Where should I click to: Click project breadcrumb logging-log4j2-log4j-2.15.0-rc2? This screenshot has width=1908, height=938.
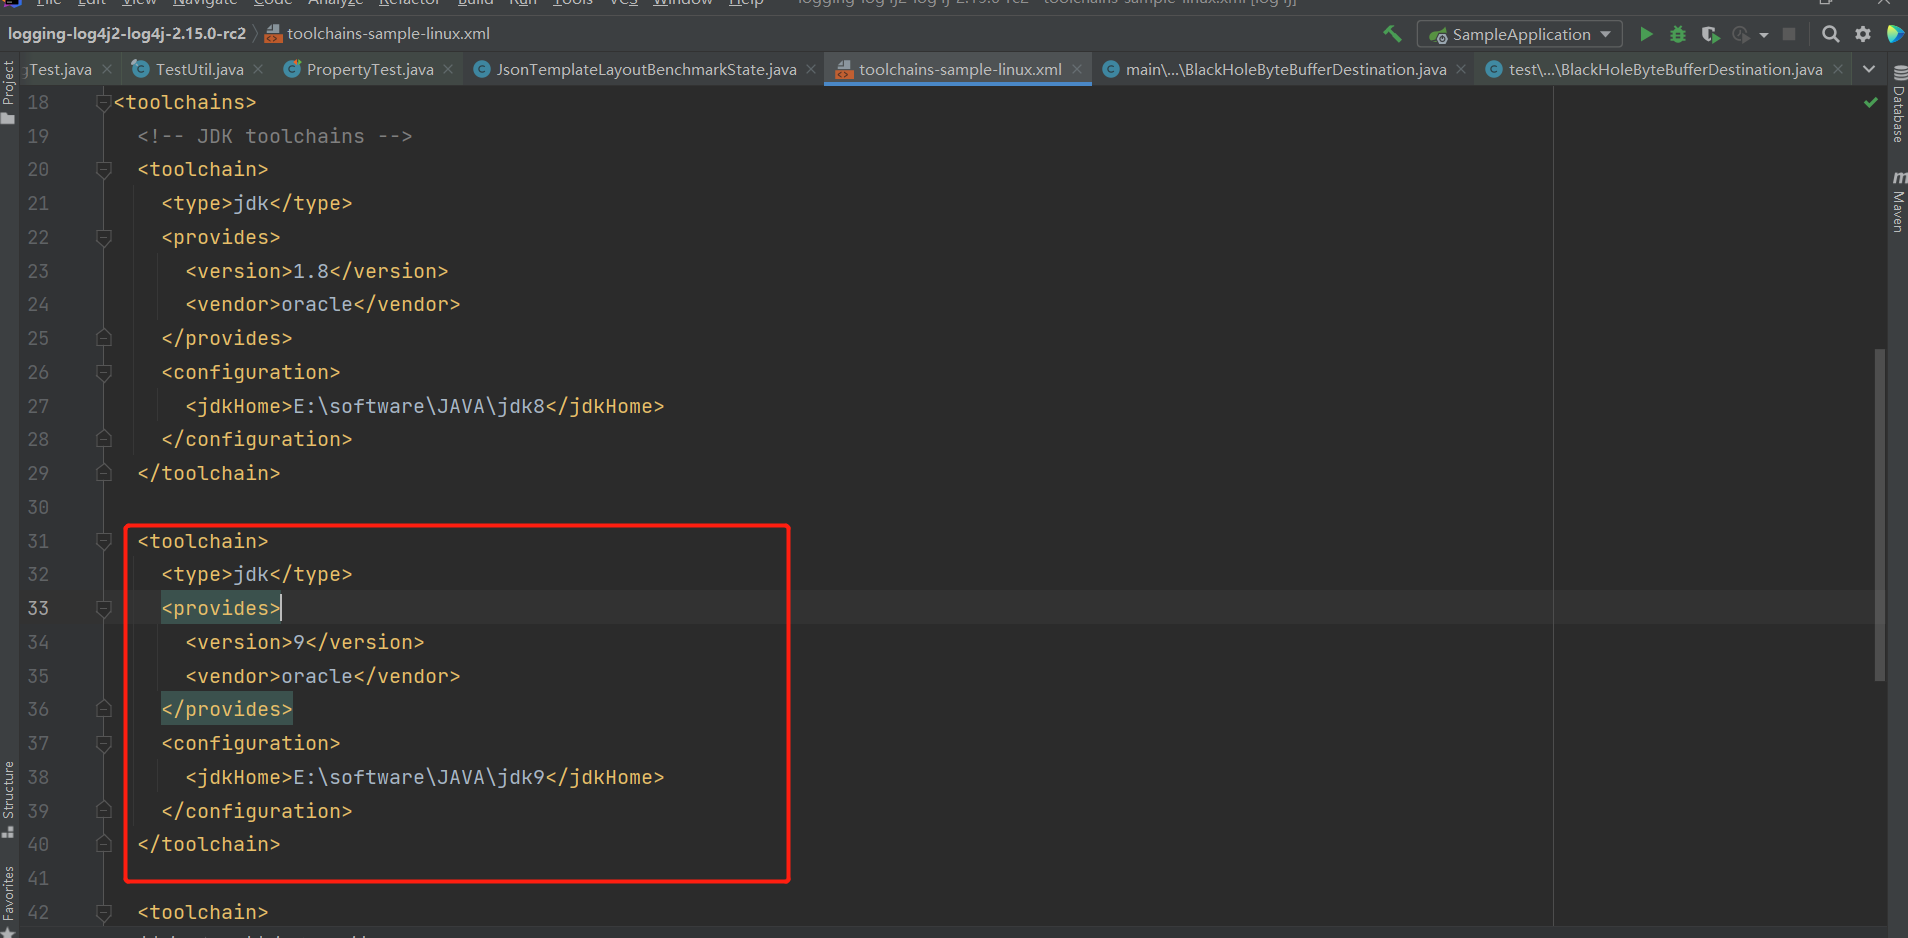pyautogui.click(x=127, y=34)
